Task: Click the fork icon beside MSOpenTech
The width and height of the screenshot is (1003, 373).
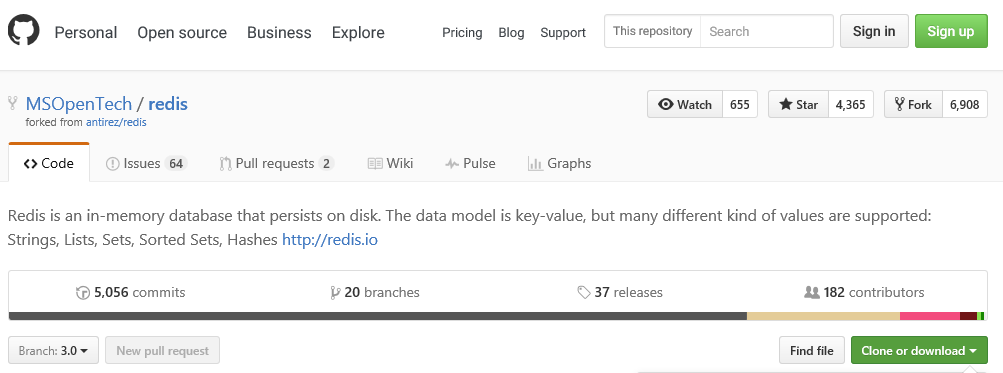Action: tap(12, 103)
